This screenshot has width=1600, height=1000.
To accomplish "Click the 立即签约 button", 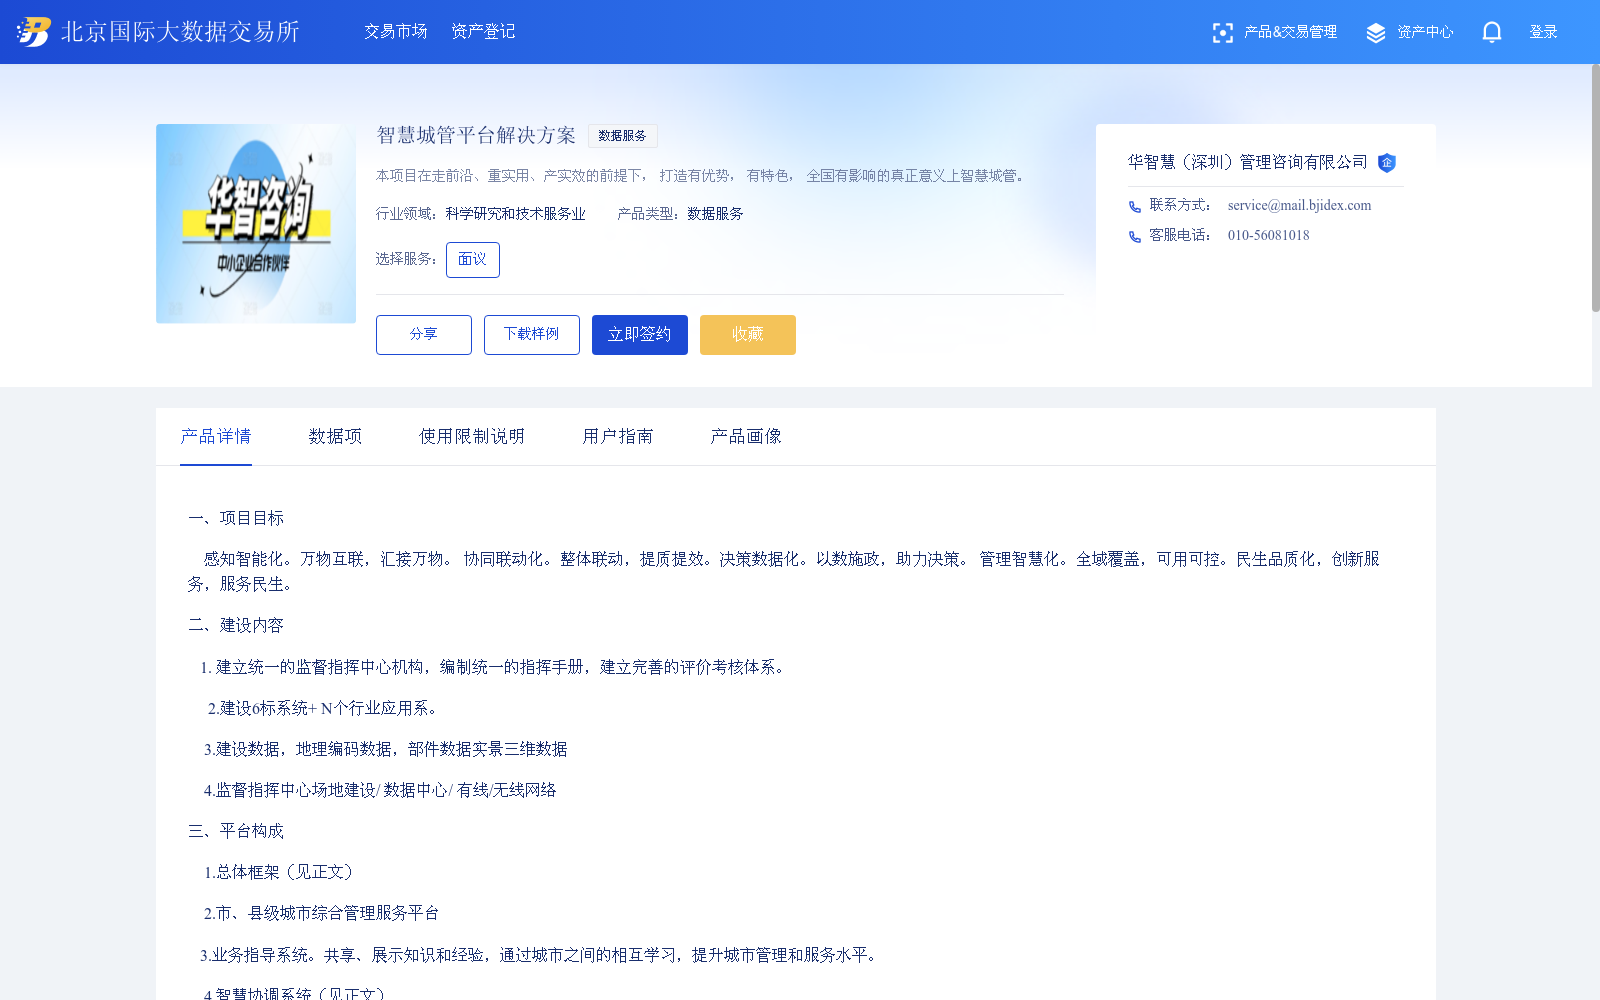I will point(640,335).
